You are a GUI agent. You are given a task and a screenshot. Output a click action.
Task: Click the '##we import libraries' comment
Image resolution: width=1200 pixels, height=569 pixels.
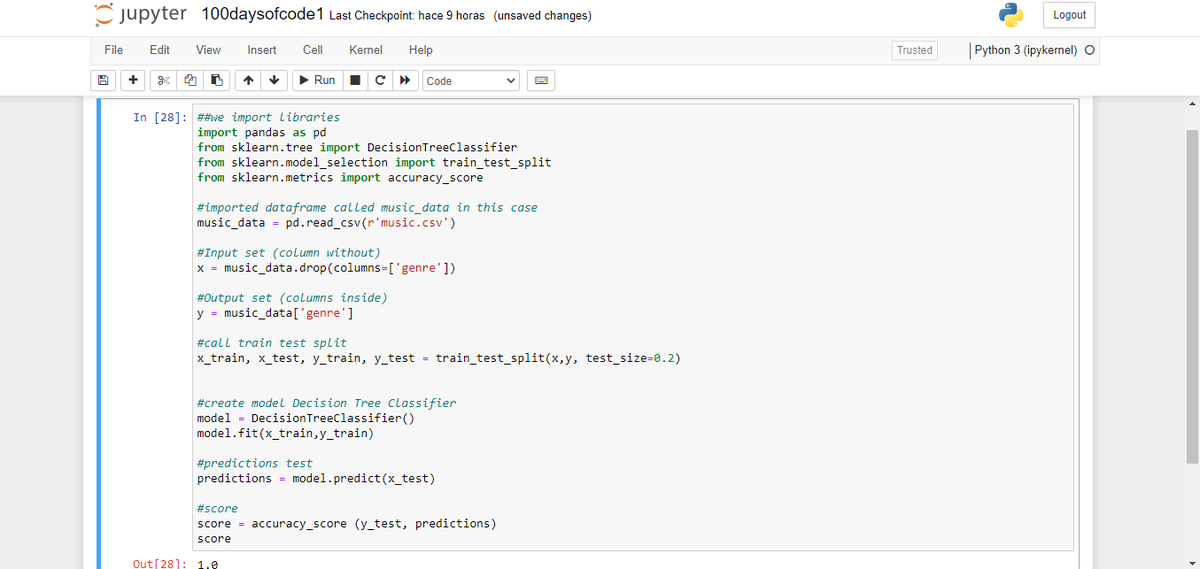click(269, 117)
